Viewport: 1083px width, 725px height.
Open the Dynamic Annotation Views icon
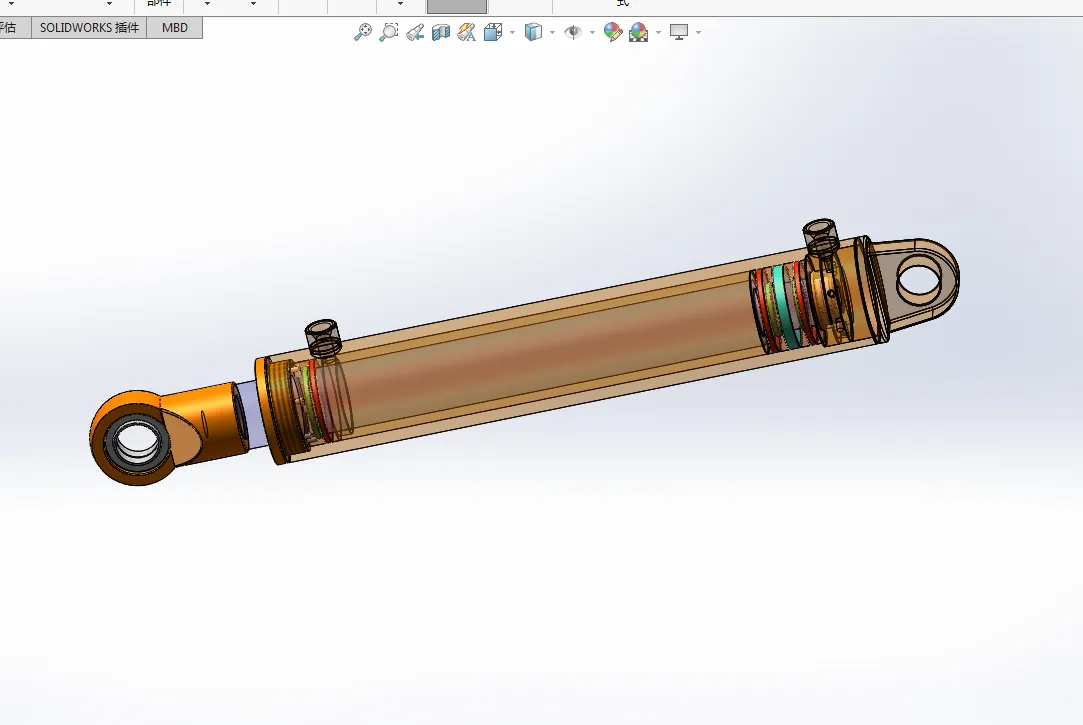click(x=467, y=32)
